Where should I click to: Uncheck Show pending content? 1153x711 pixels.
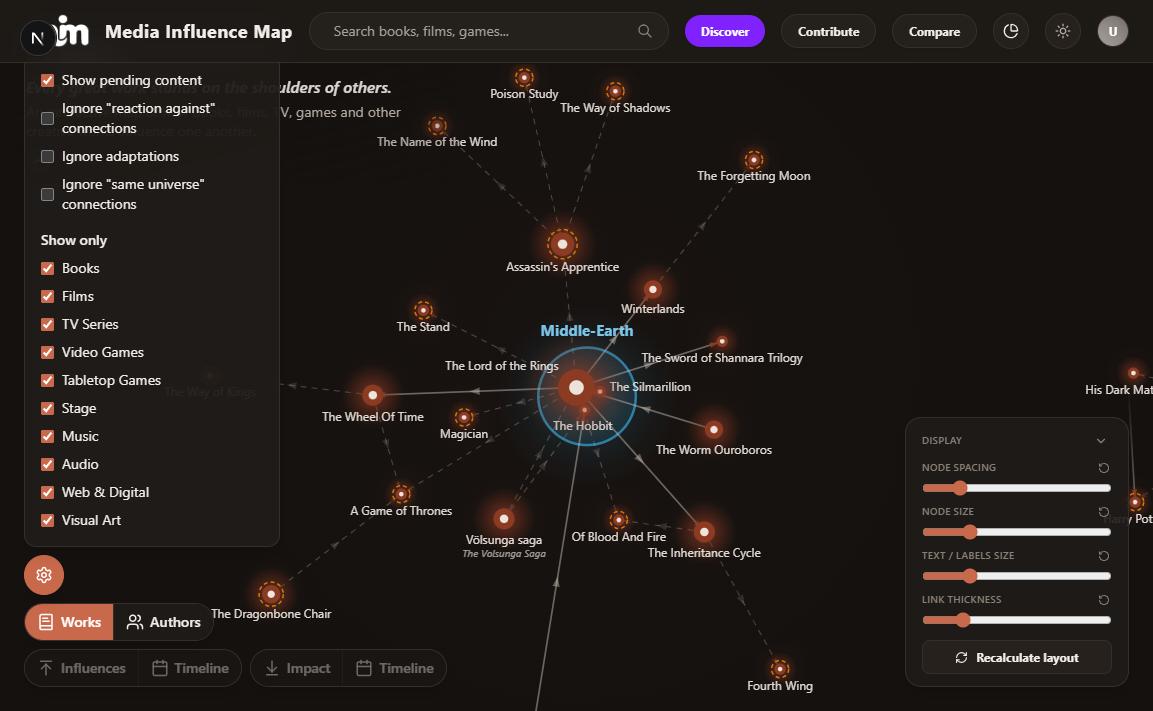[x=48, y=80]
